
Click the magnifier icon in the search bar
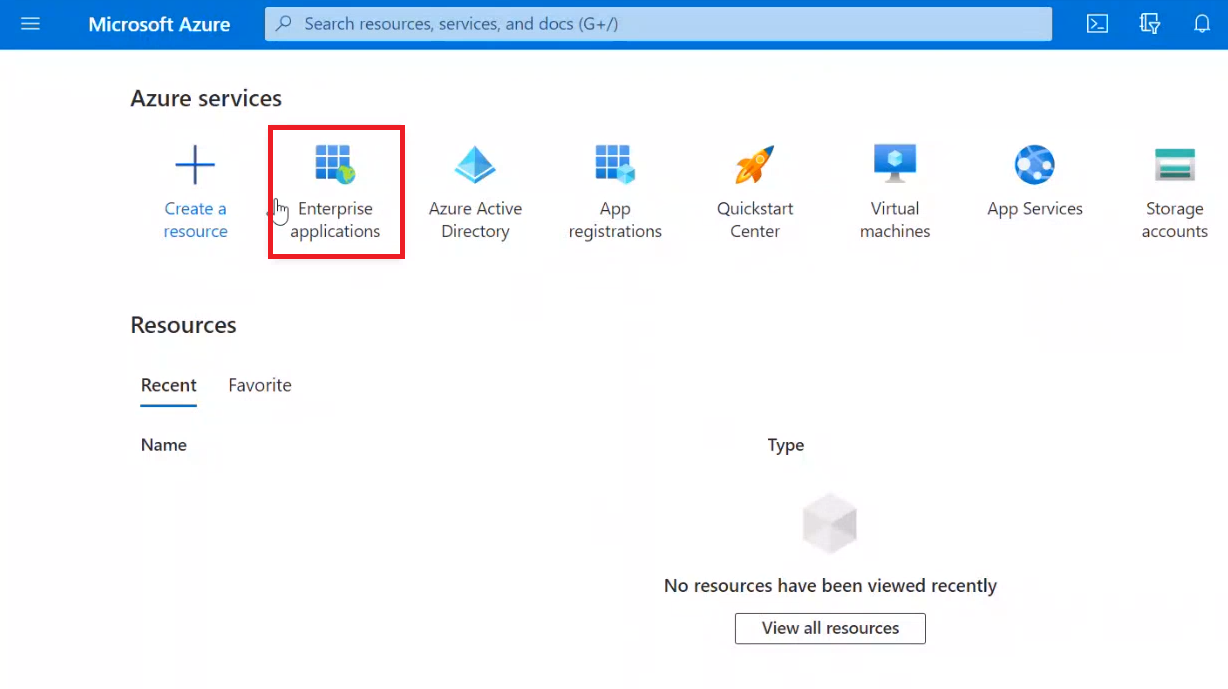(284, 24)
